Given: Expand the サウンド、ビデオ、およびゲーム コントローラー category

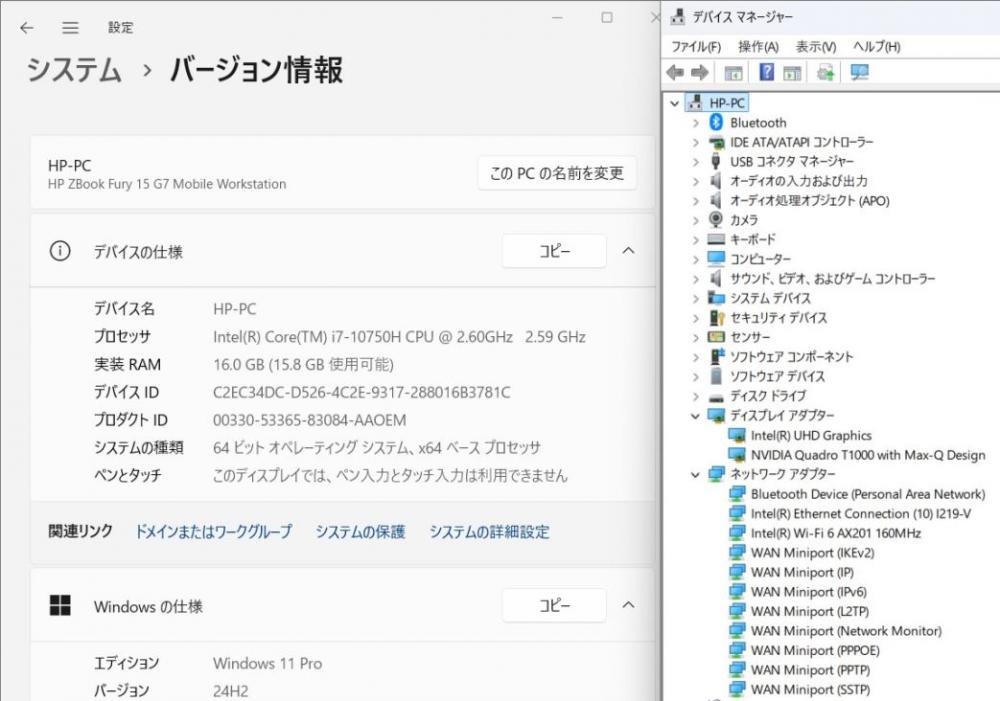Looking at the screenshot, I should (x=696, y=279).
